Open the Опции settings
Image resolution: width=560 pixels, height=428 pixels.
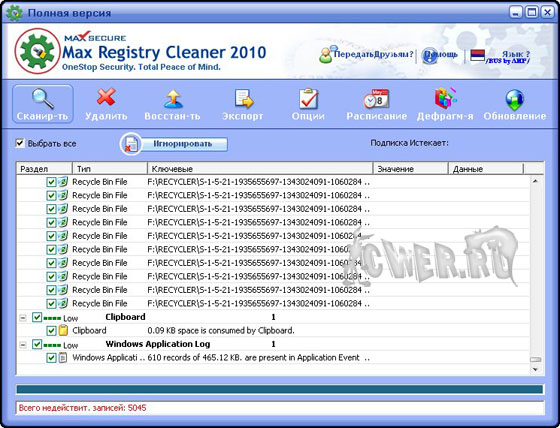coord(308,104)
